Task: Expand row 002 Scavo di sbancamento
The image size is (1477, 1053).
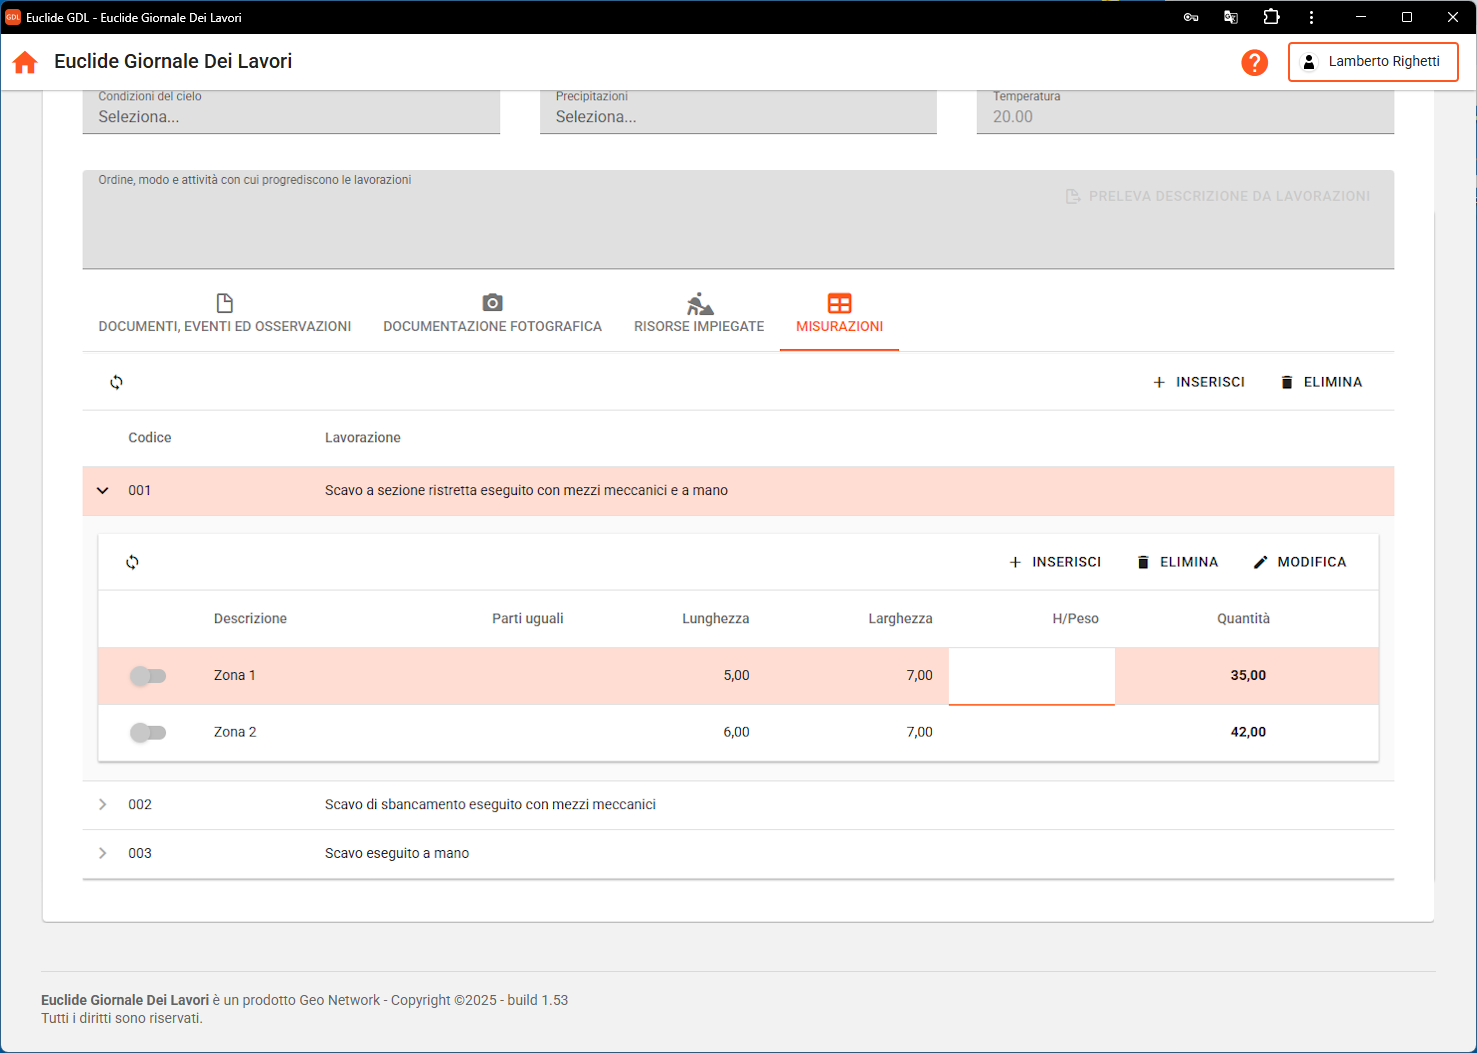Action: click(x=103, y=805)
